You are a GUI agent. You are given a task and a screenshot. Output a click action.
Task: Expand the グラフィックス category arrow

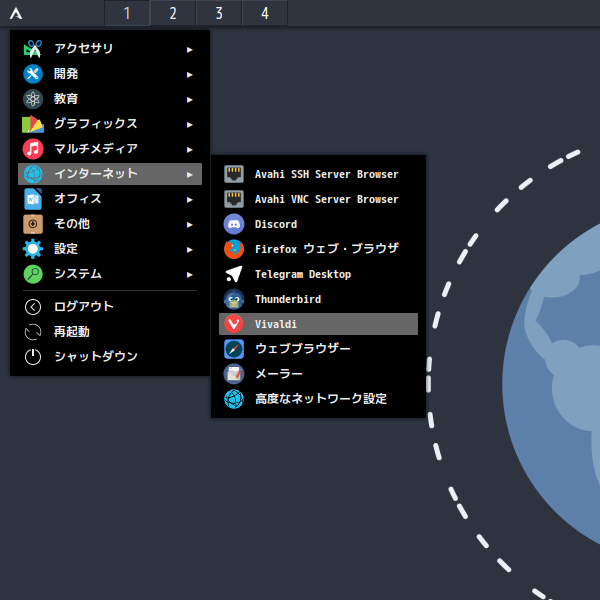tap(190, 124)
